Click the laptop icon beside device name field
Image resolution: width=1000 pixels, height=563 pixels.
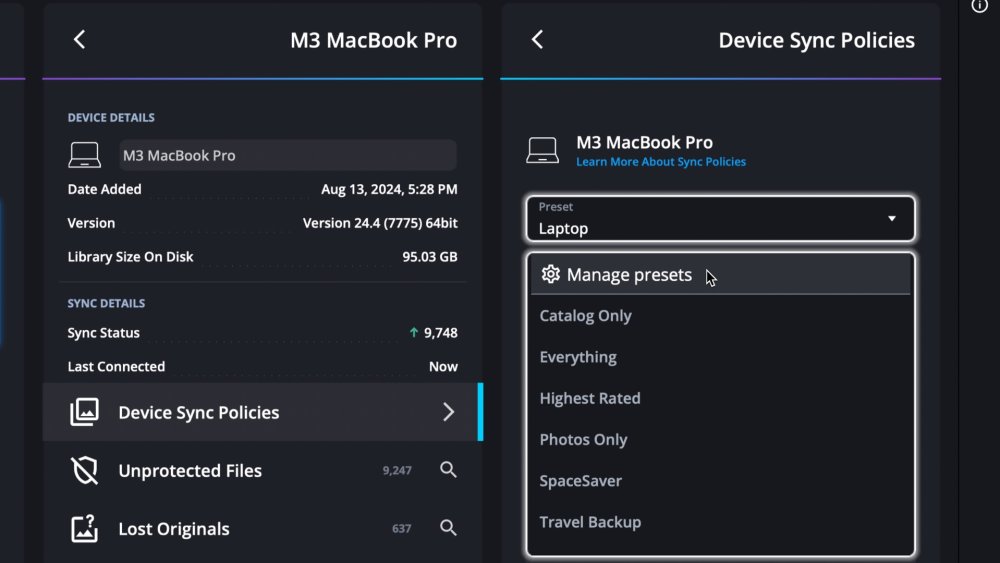pyautogui.click(x=85, y=156)
